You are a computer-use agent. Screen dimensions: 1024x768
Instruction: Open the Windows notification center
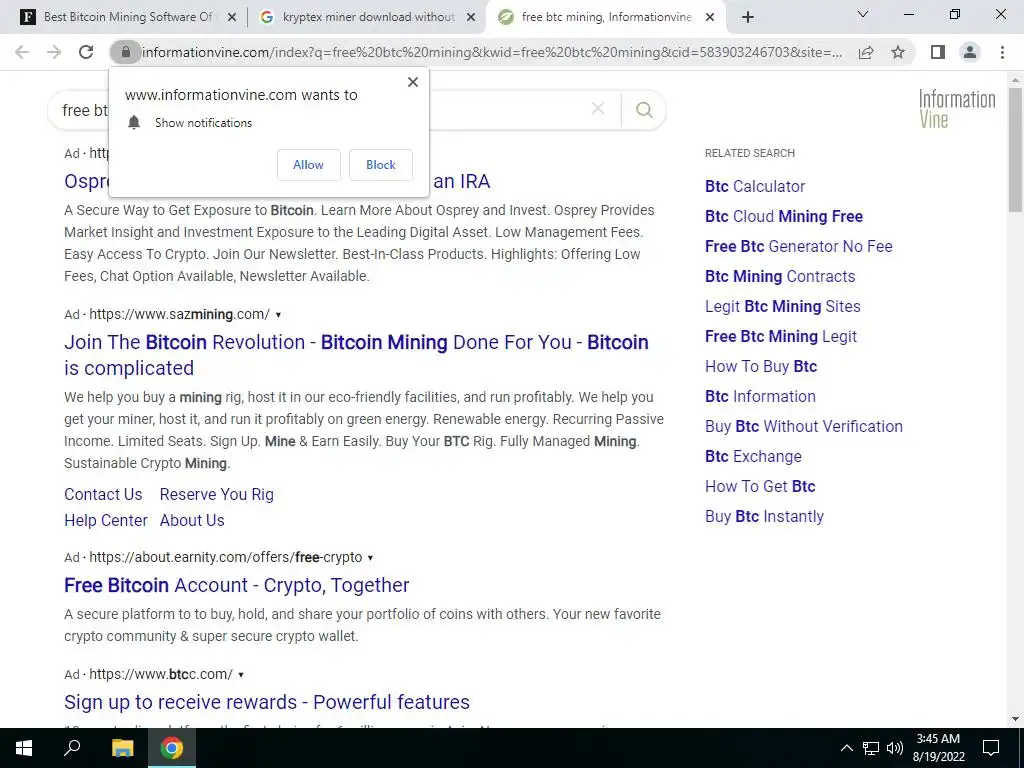[x=991, y=748]
